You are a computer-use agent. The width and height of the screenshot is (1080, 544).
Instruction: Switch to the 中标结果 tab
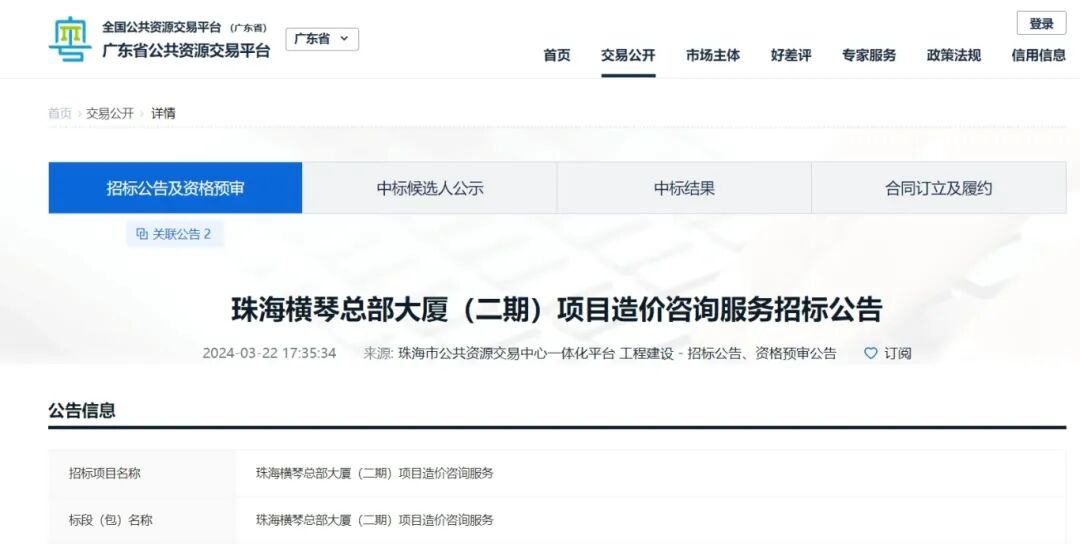pos(684,188)
